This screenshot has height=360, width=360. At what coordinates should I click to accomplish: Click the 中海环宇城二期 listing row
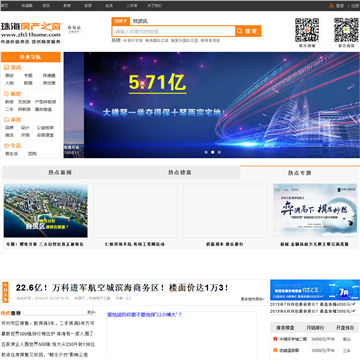pos(315,339)
